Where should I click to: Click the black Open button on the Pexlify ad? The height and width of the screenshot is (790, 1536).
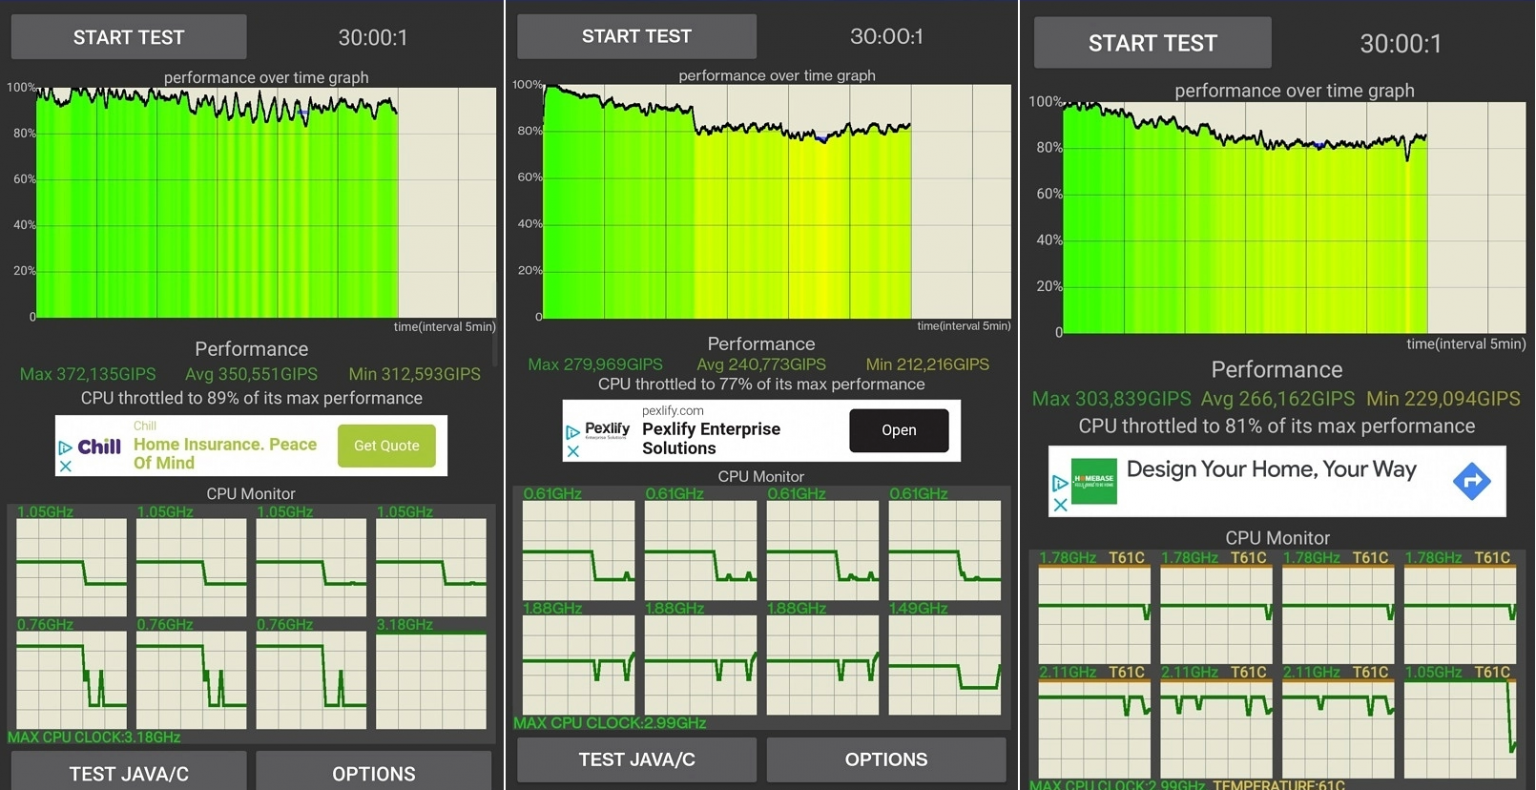(x=898, y=430)
